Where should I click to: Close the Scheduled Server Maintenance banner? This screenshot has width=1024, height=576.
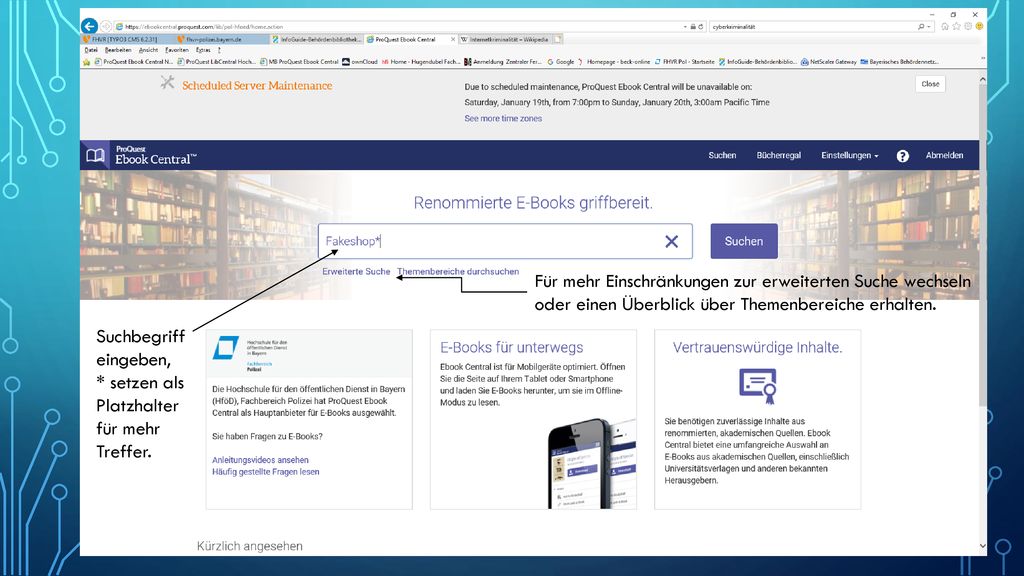[930, 84]
